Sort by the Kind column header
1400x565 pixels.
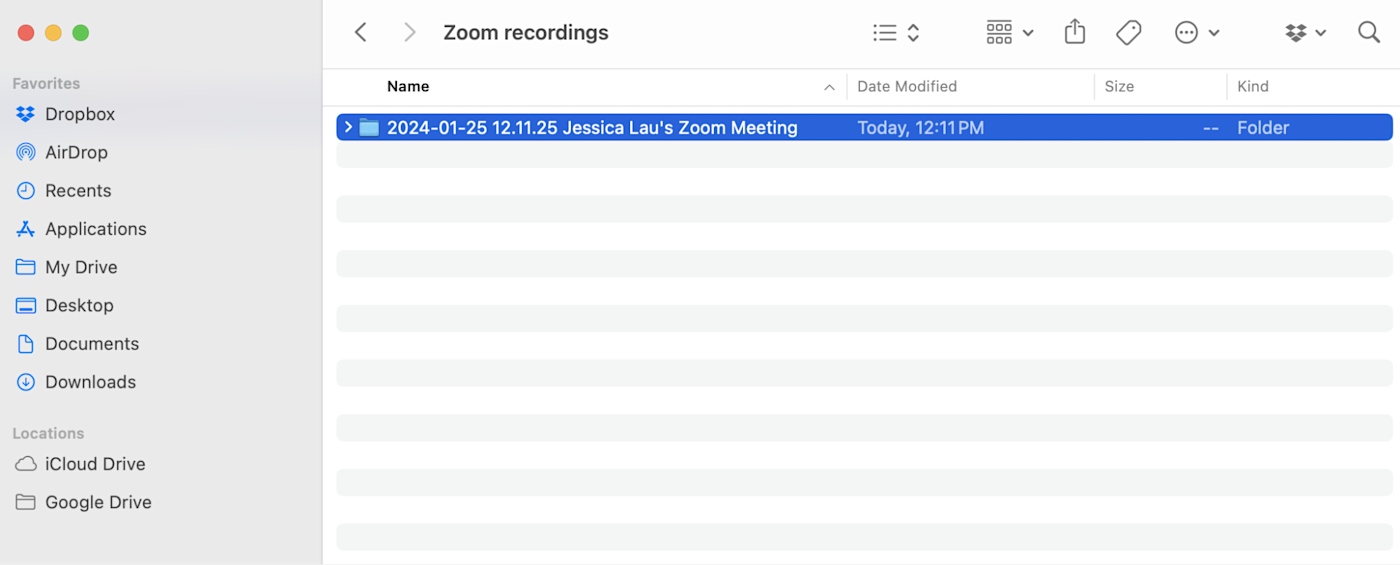pyautogui.click(x=1253, y=86)
